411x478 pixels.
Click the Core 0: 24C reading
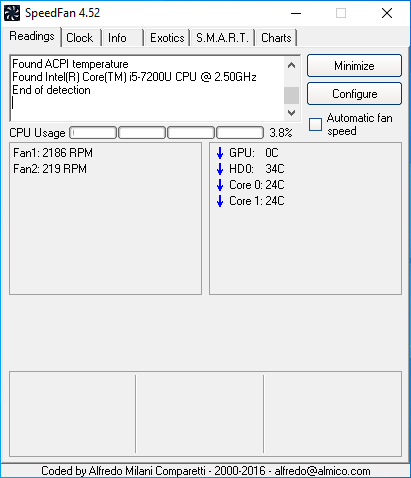click(x=257, y=185)
